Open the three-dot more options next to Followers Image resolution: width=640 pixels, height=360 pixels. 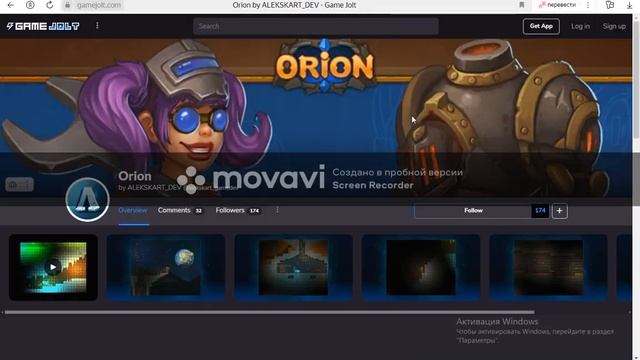(x=277, y=210)
